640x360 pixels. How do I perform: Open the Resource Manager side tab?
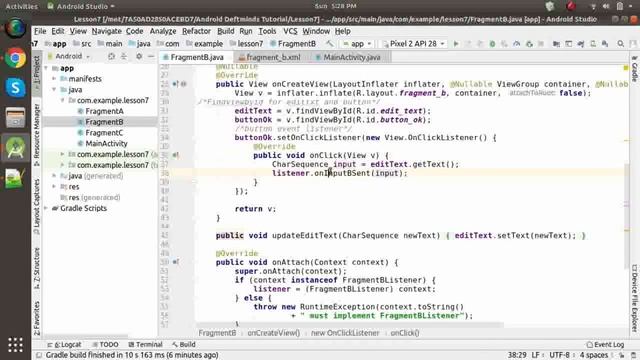click(x=37, y=134)
